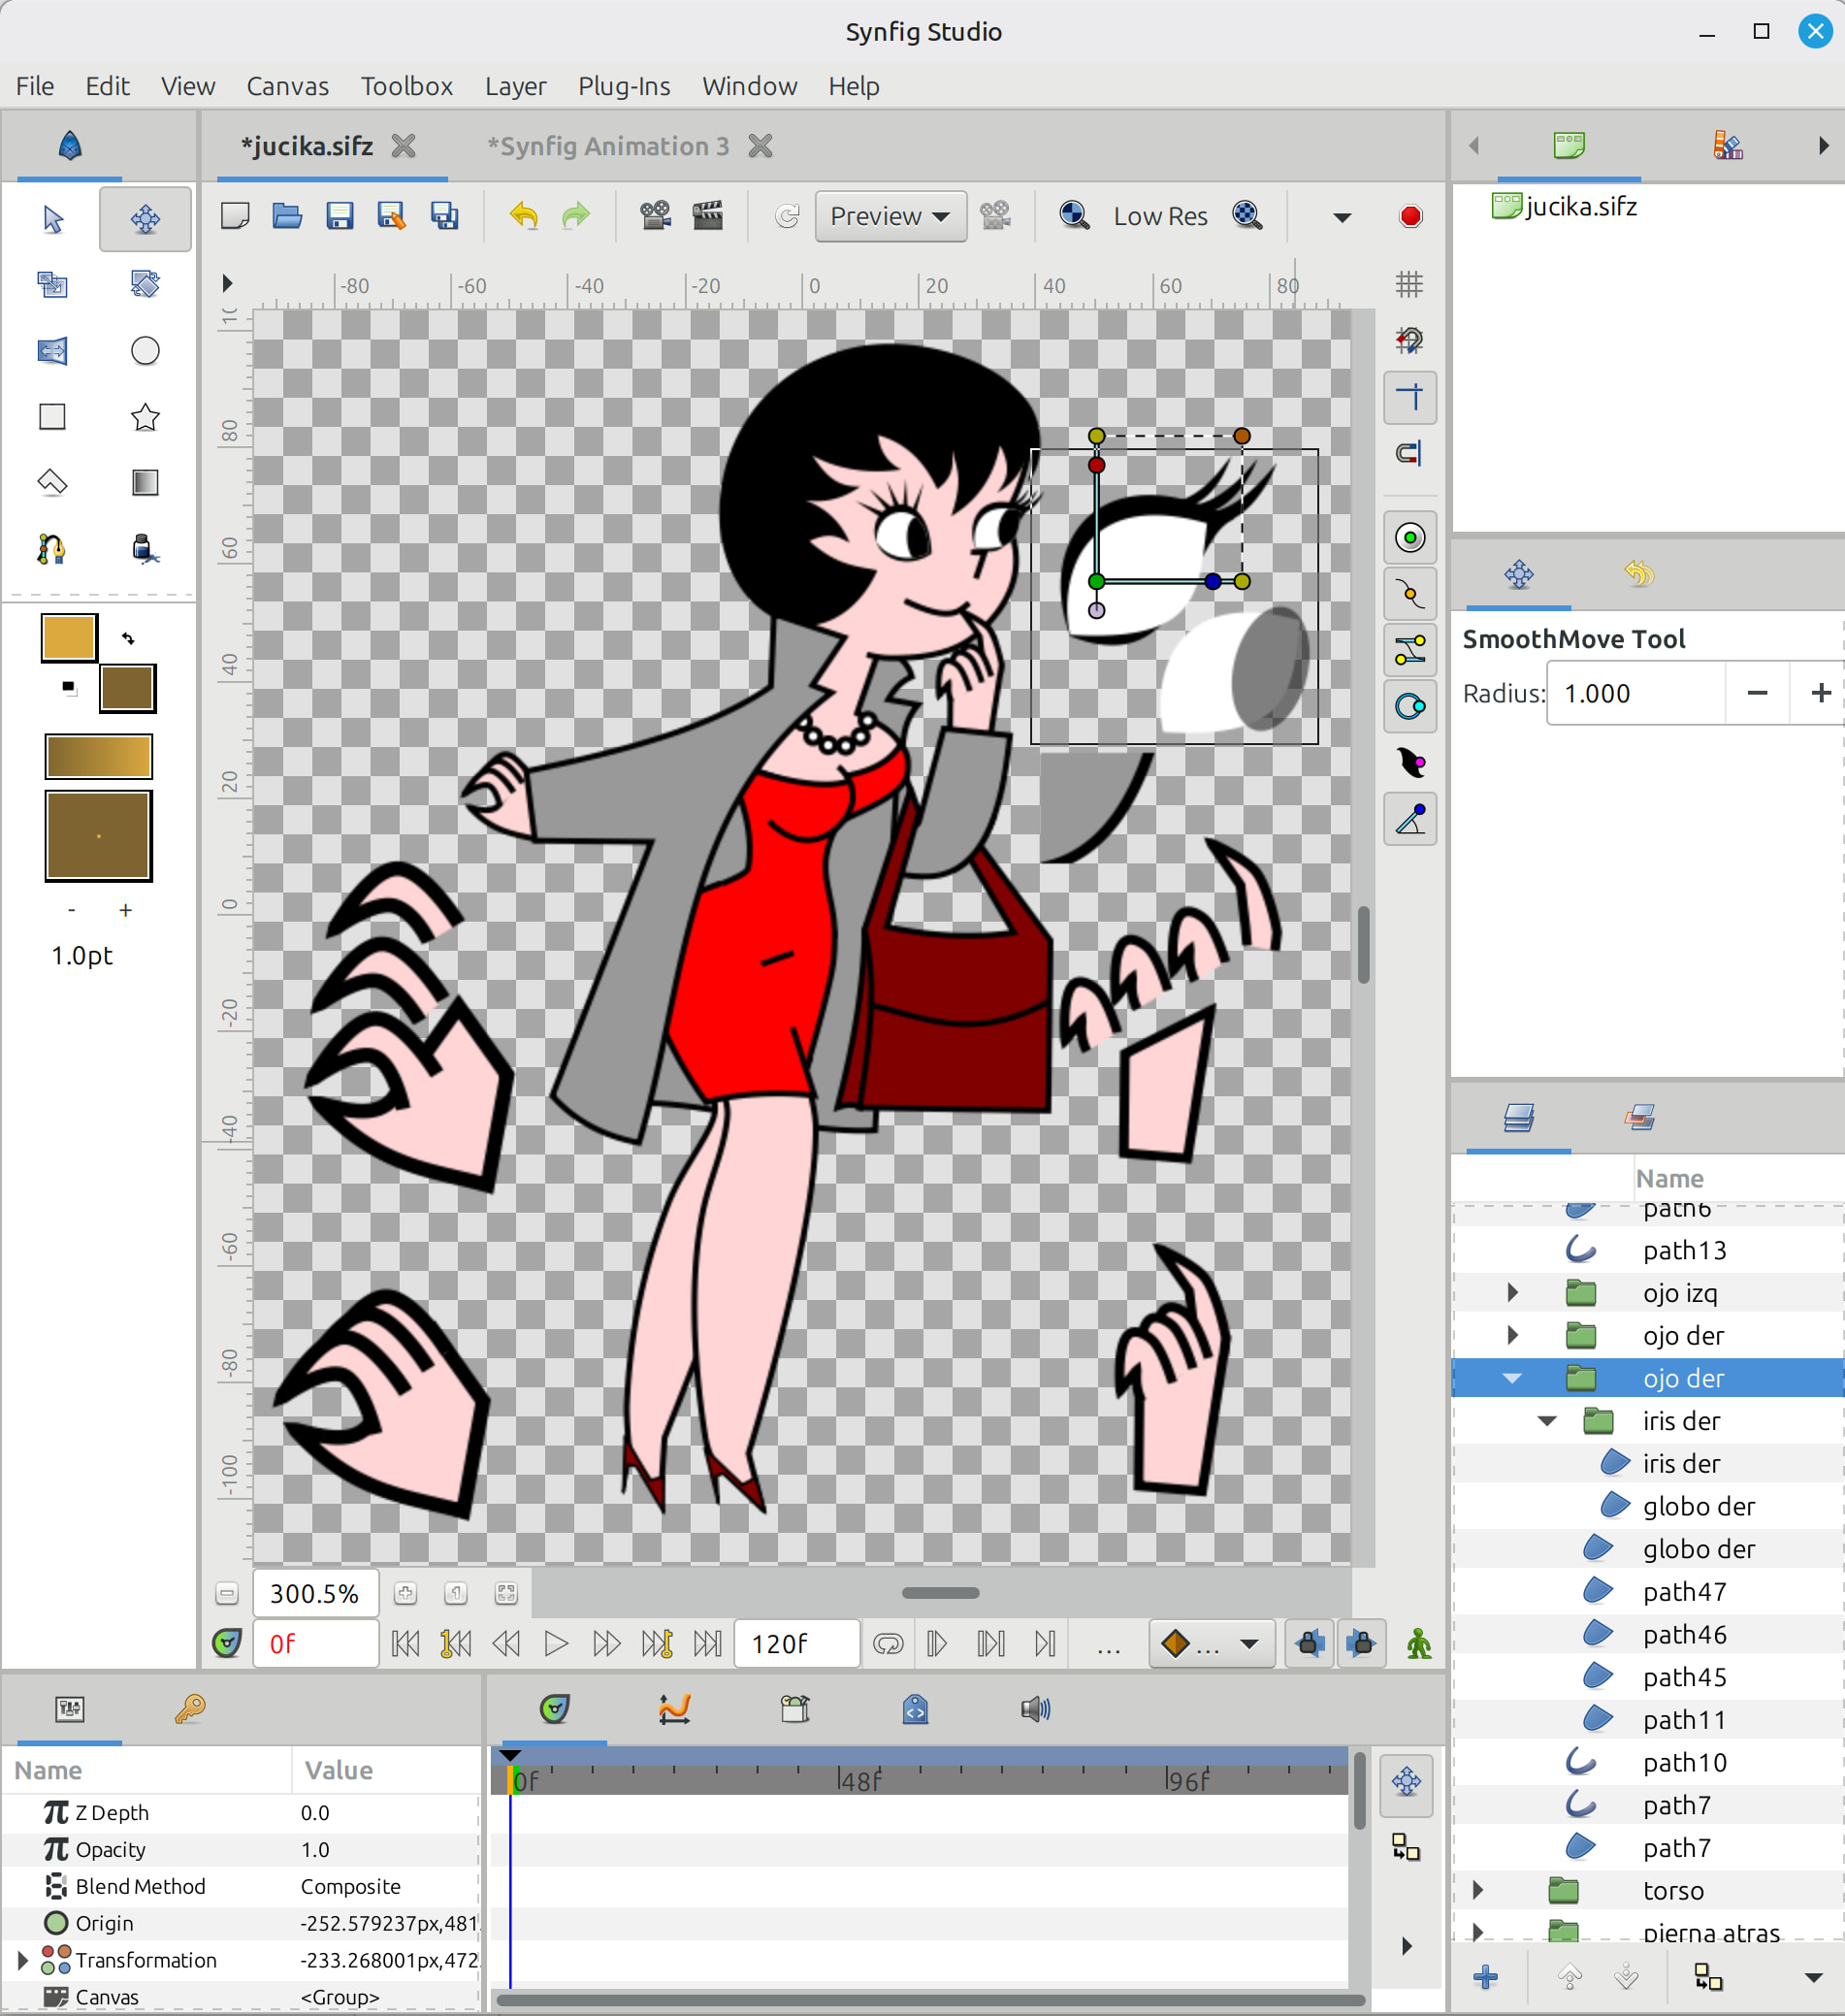Click the Undo arrow icon
The image size is (1845, 2016).
tap(523, 216)
